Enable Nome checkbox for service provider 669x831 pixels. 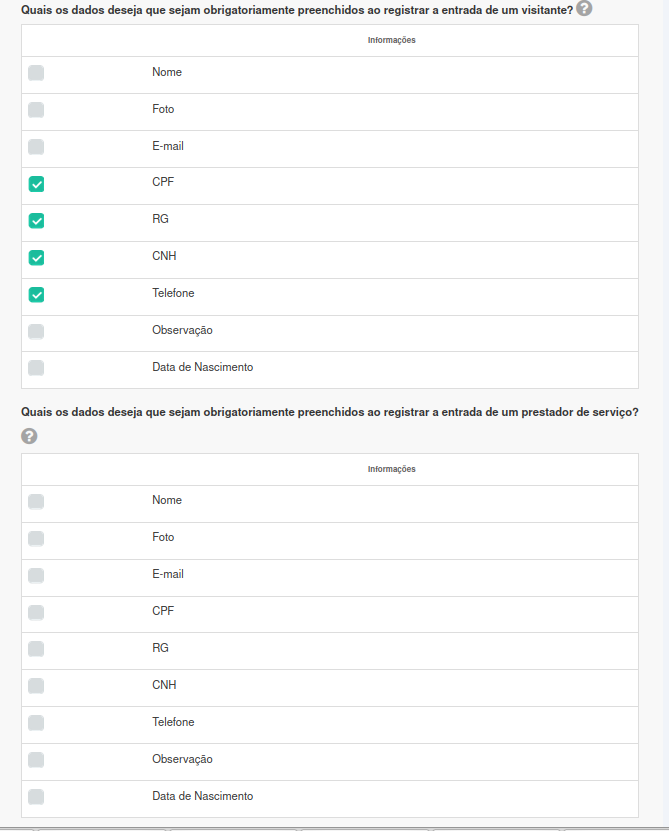(x=36, y=501)
